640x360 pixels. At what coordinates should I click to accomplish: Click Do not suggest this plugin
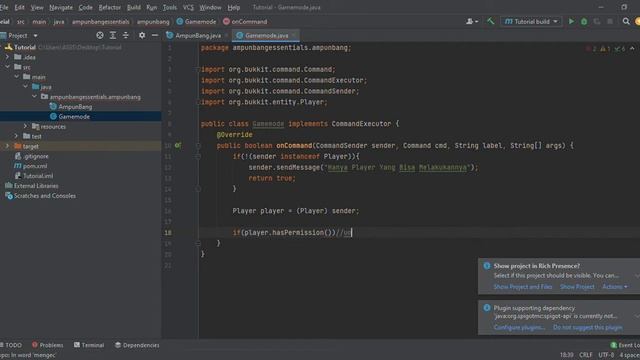point(588,327)
